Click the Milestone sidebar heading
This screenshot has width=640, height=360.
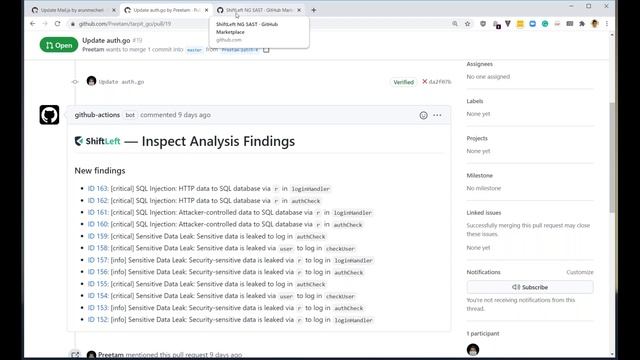tap(480, 176)
